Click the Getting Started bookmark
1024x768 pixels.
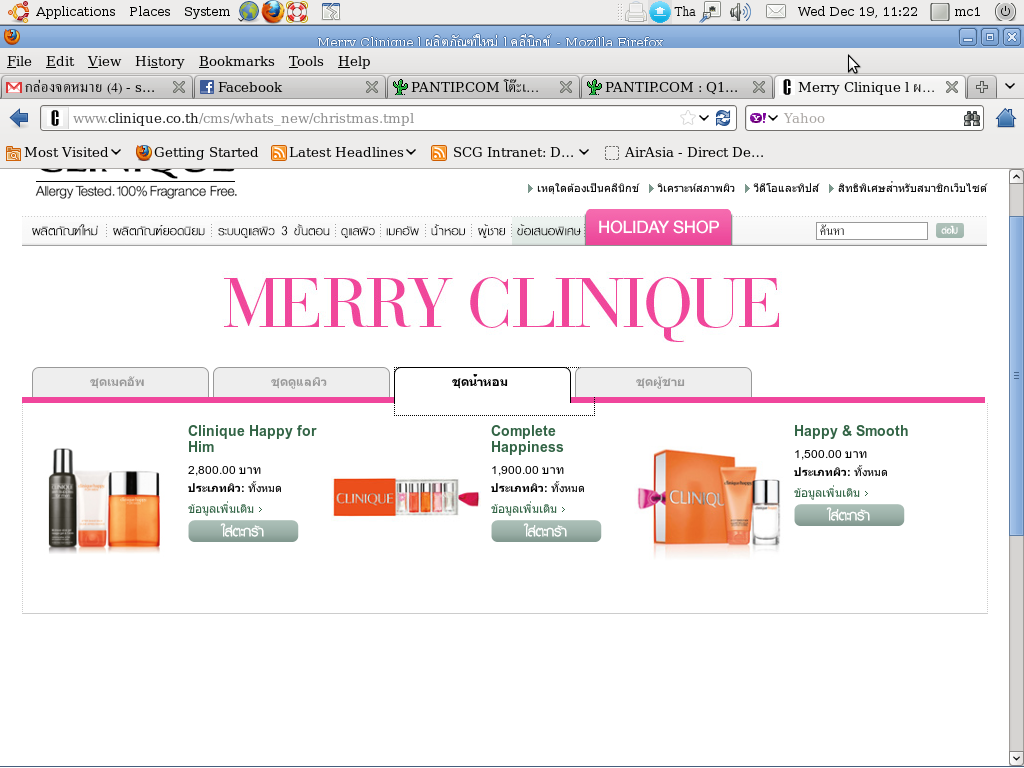197,152
